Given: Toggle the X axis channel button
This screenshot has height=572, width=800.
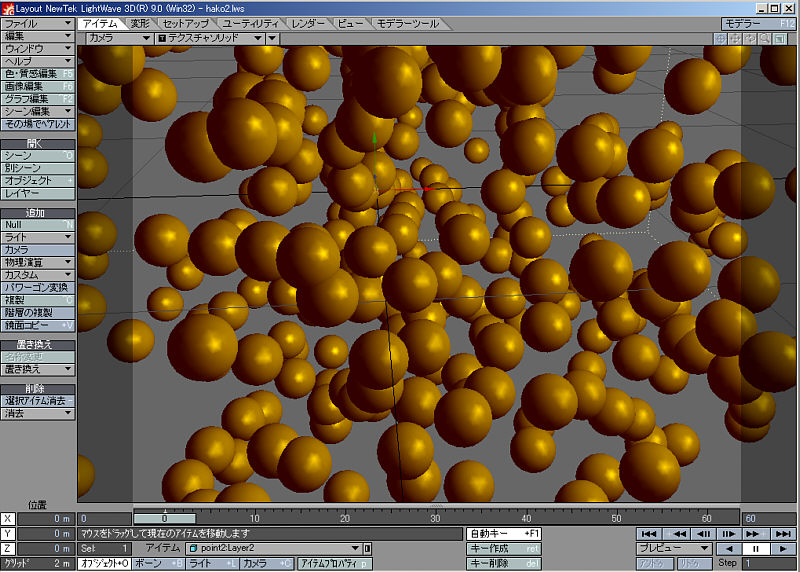Looking at the screenshot, I should [x=8, y=519].
